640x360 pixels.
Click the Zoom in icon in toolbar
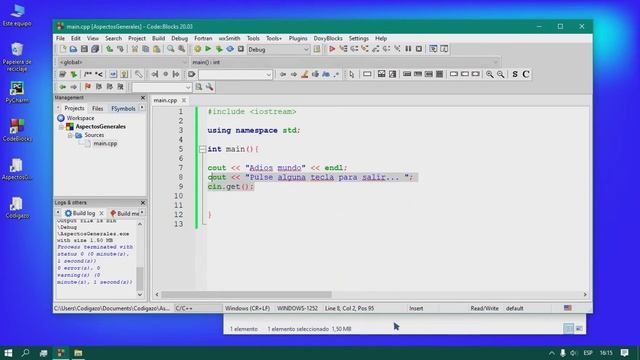point(489,74)
